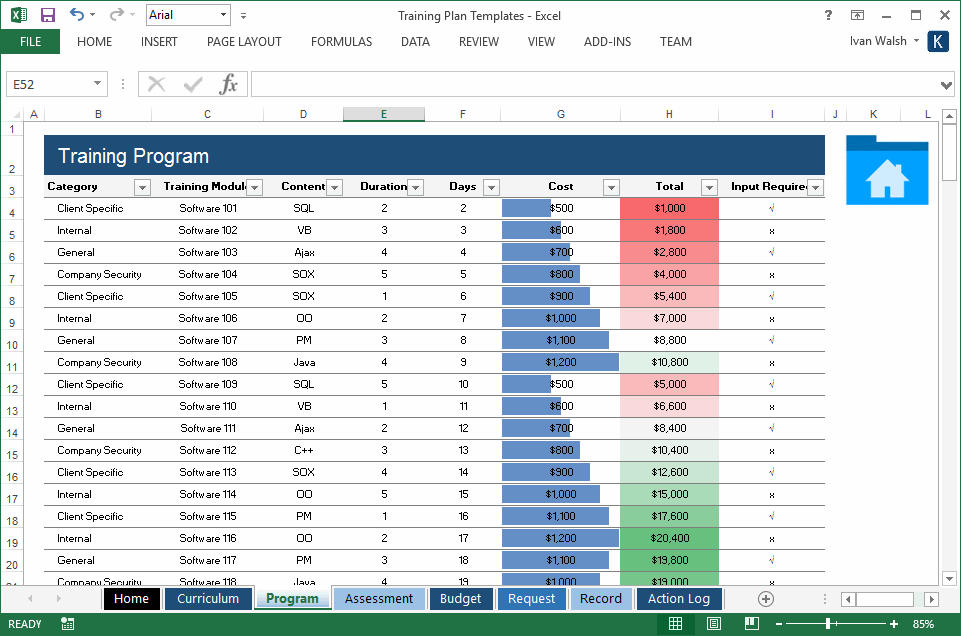Open Excel Help with the question mark icon
961x636 pixels.
pyautogui.click(x=827, y=15)
